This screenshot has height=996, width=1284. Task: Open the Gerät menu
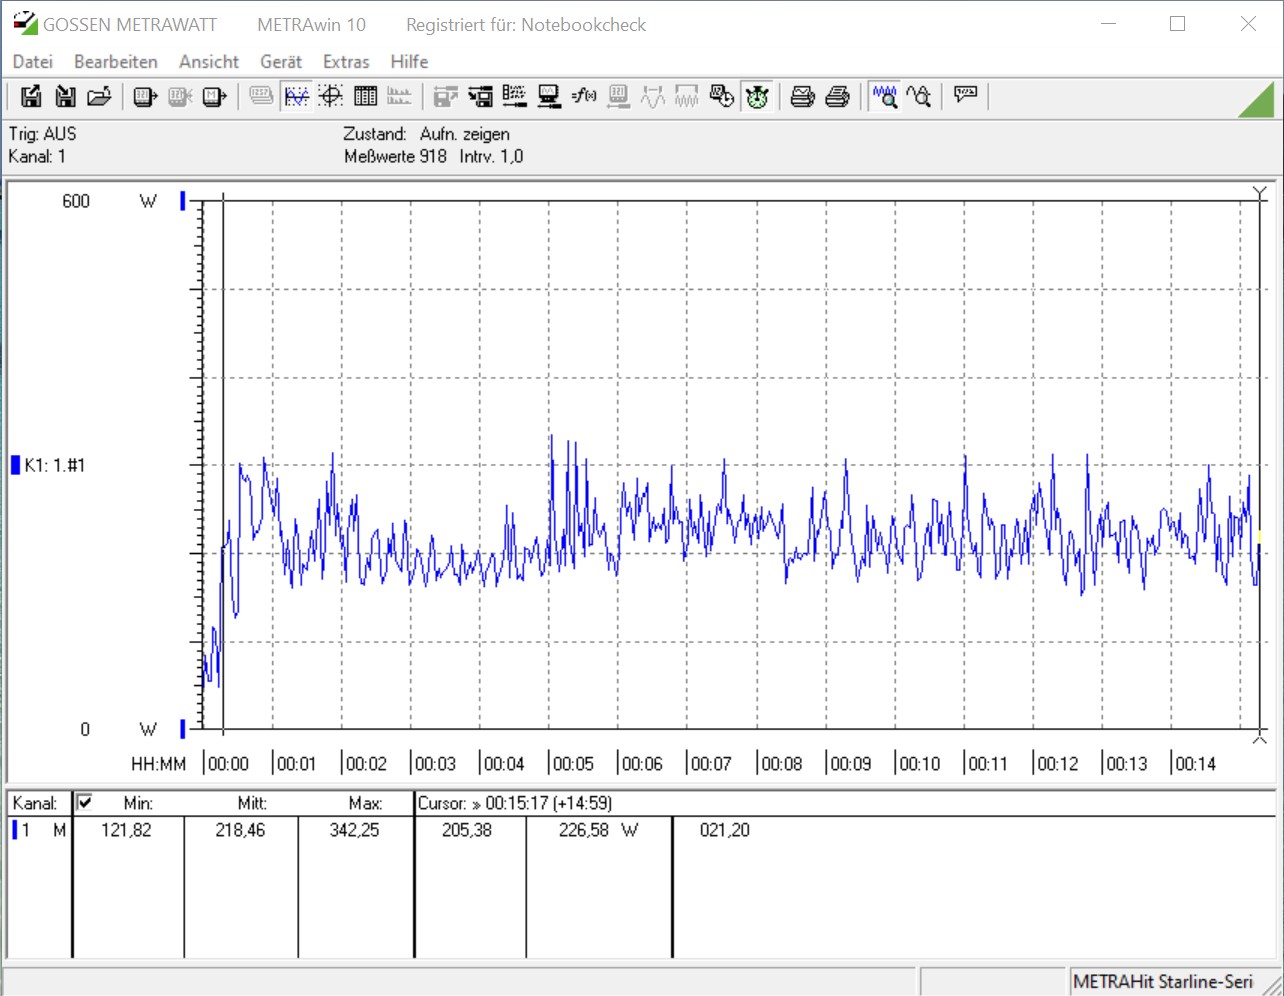pyautogui.click(x=281, y=62)
